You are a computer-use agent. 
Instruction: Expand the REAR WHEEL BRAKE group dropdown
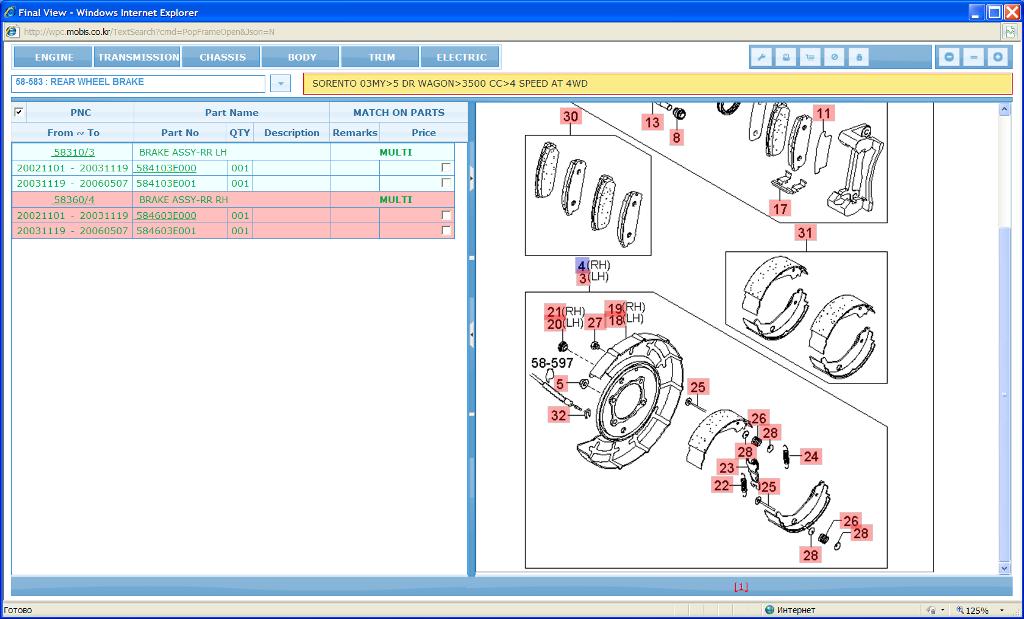[280, 83]
